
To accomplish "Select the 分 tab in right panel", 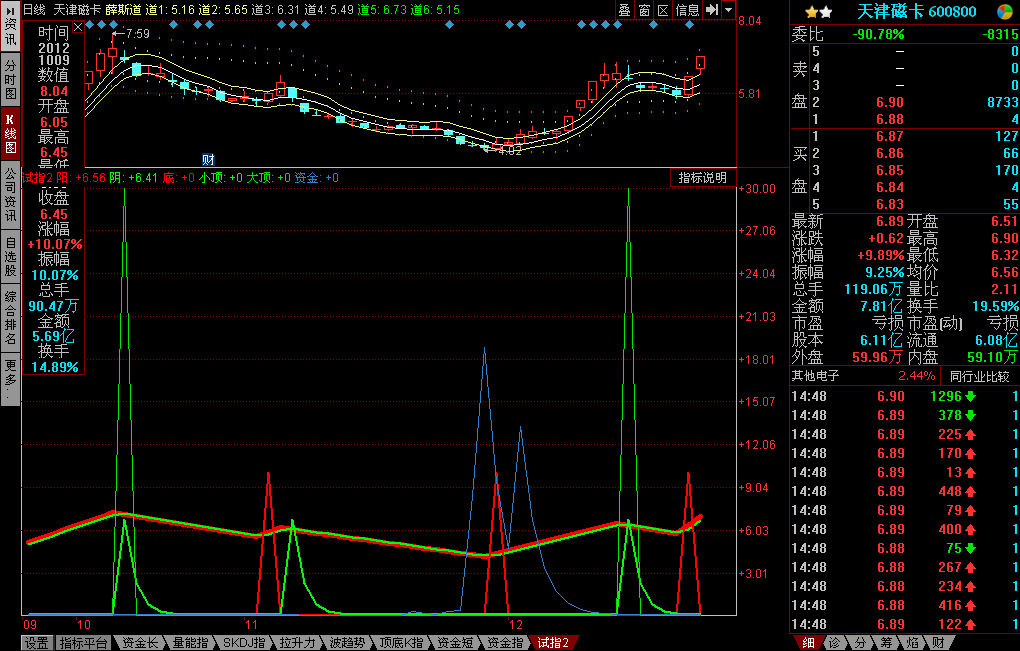I will [x=860, y=643].
